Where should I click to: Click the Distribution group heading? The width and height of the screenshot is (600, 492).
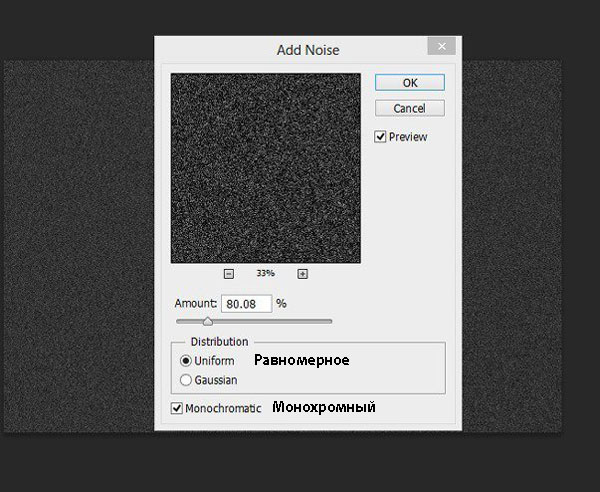coord(219,342)
